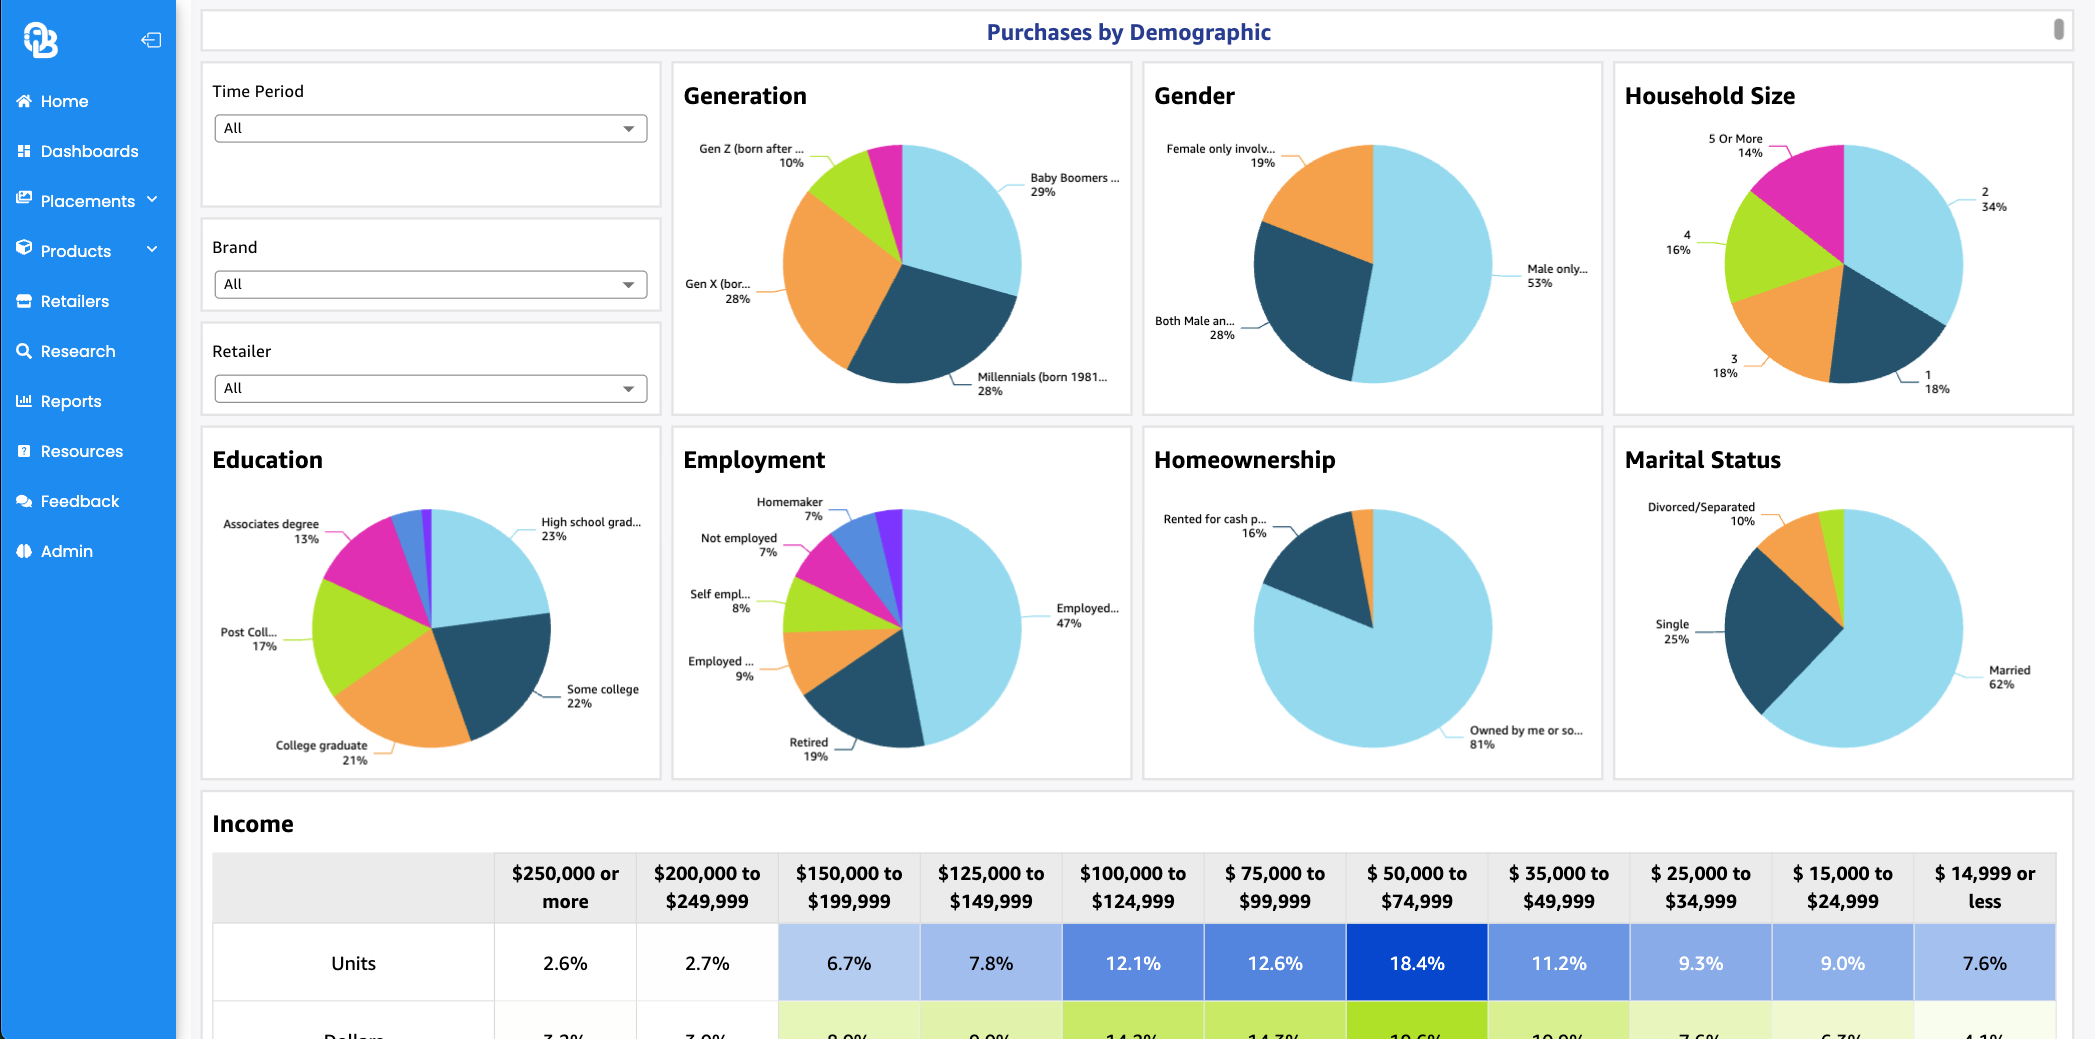Click the Products label in sidebar
This screenshot has height=1039, width=2099.
[76, 251]
